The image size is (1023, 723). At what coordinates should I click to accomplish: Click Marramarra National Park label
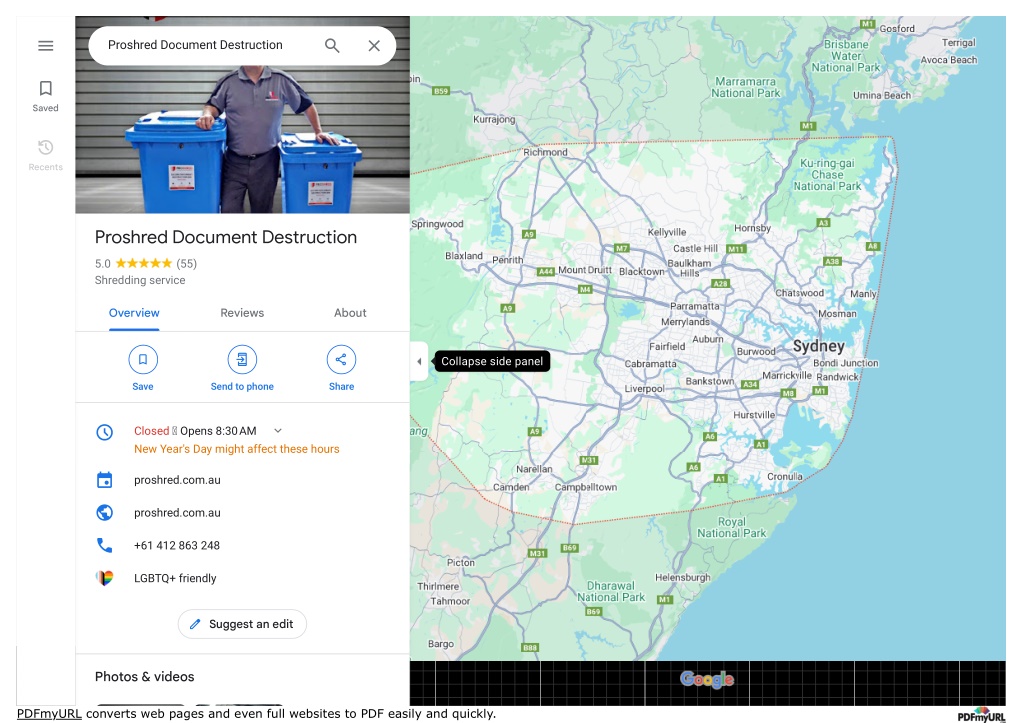(746, 87)
